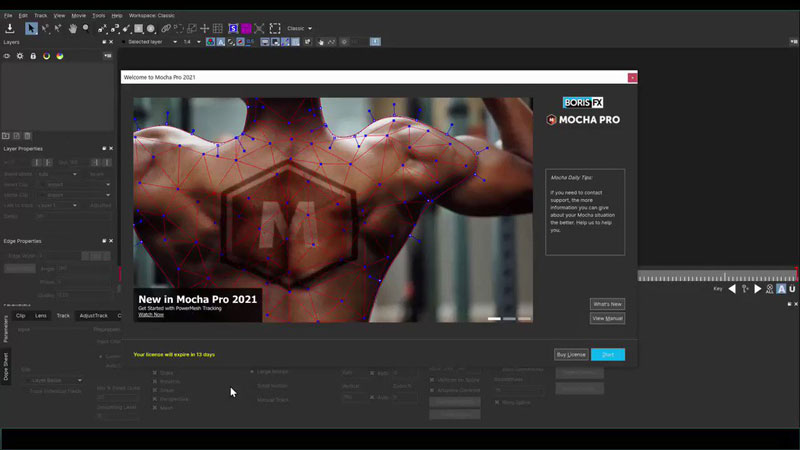Switch to the AdjustTrack tab
This screenshot has width=800, height=450.
point(93,315)
